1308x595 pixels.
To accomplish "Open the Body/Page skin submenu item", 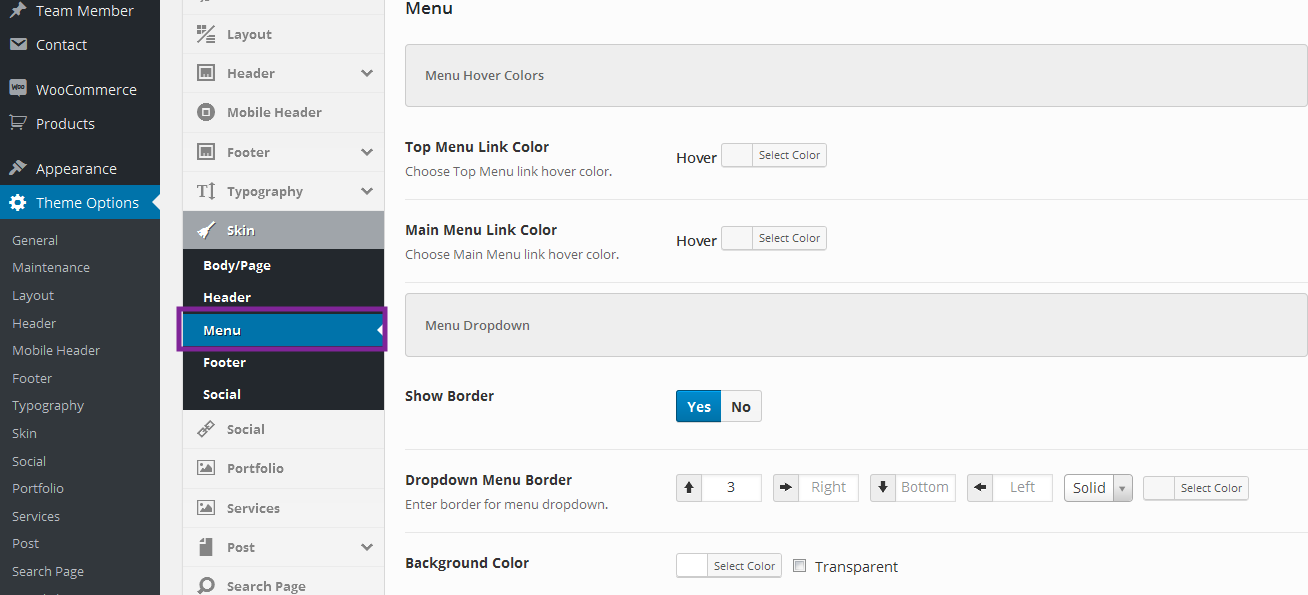I will tap(237, 266).
